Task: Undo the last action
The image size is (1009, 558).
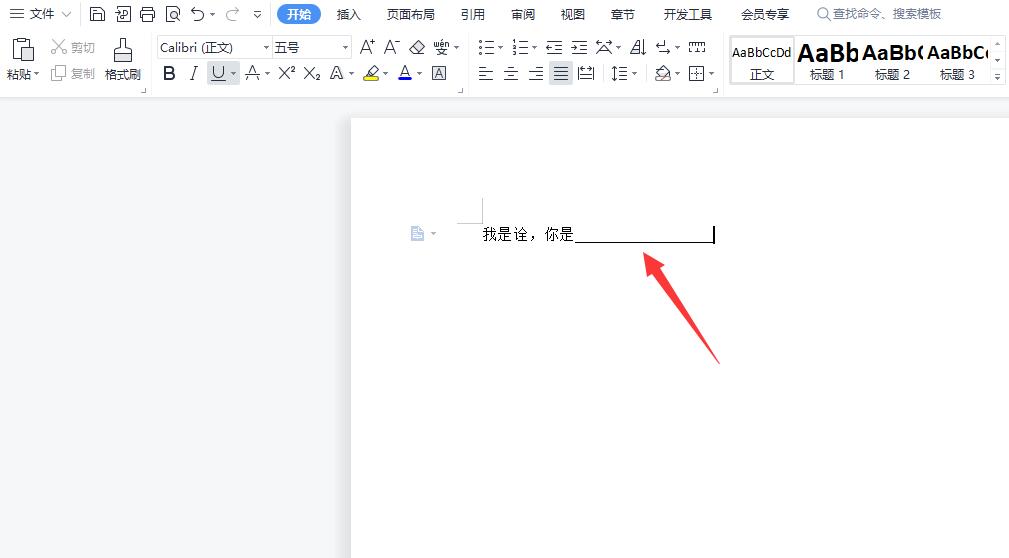Action: [x=198, y=14]
